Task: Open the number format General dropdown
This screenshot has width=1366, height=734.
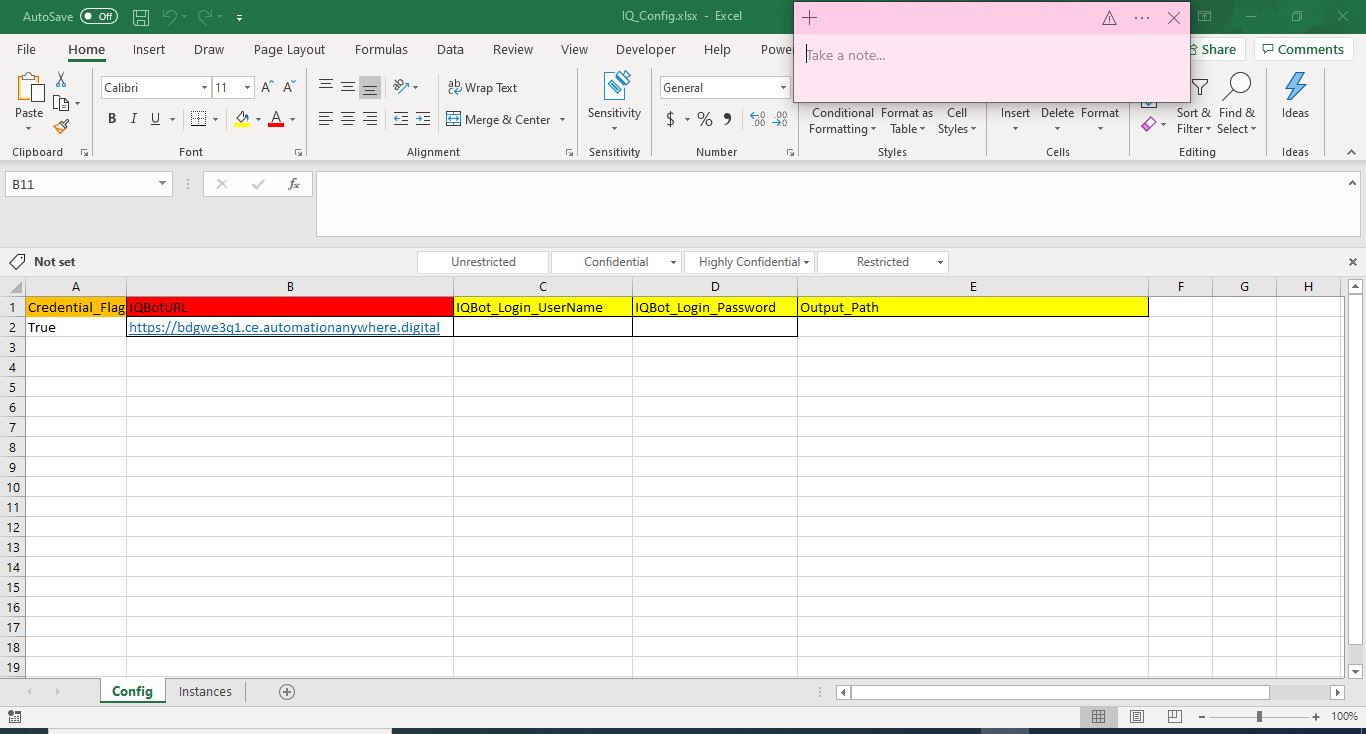Action: click(x=783, y=88)
